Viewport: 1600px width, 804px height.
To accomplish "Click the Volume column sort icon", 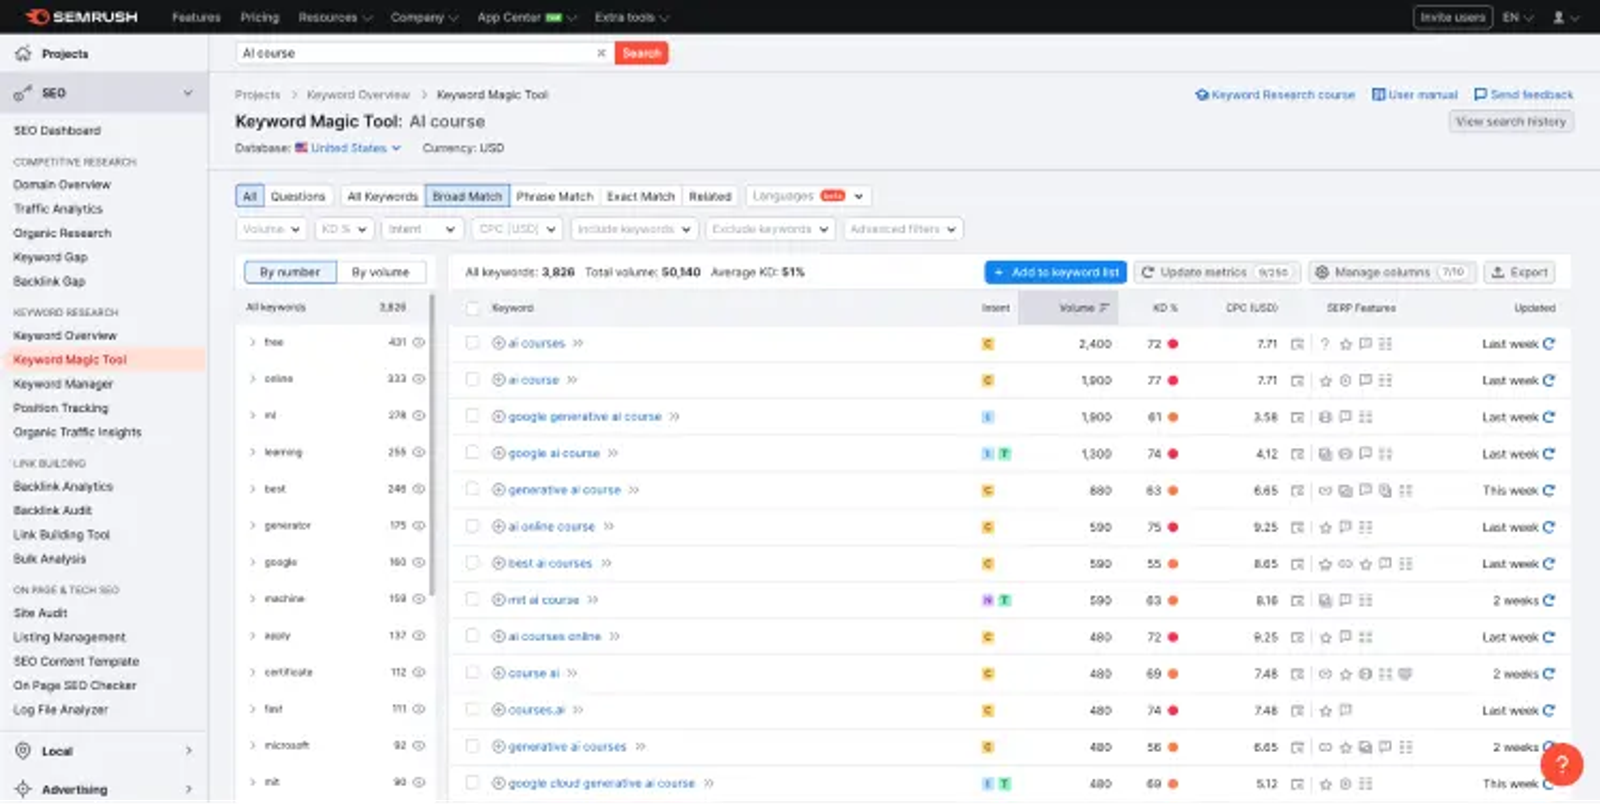I will (x=1104, y=308).
